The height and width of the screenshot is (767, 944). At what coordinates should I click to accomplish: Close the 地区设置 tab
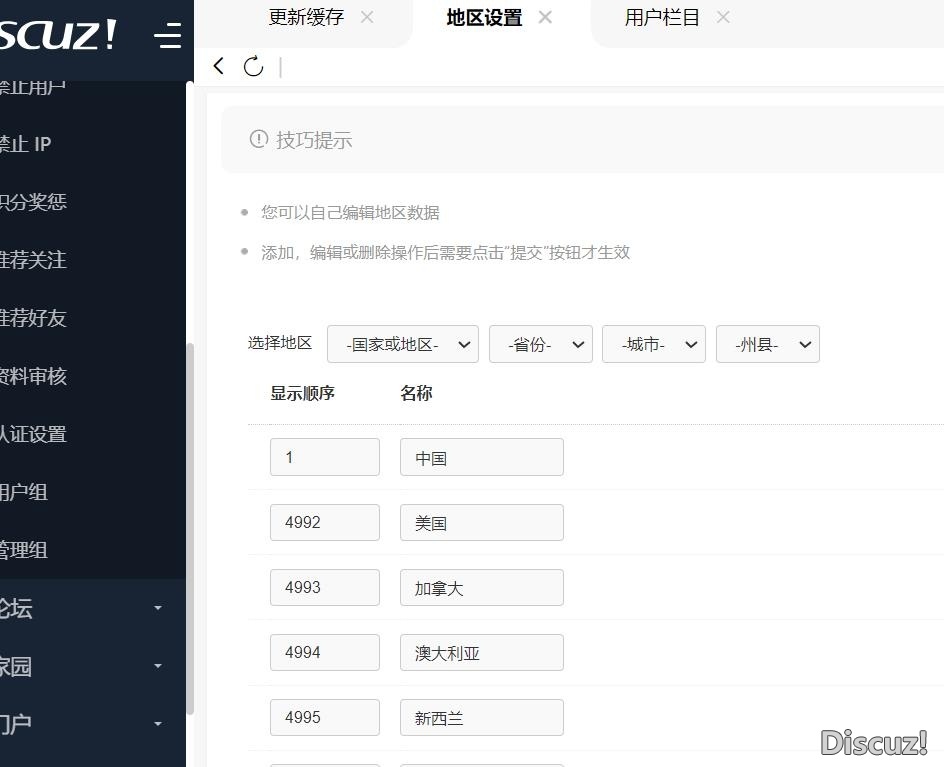point(545,17)
